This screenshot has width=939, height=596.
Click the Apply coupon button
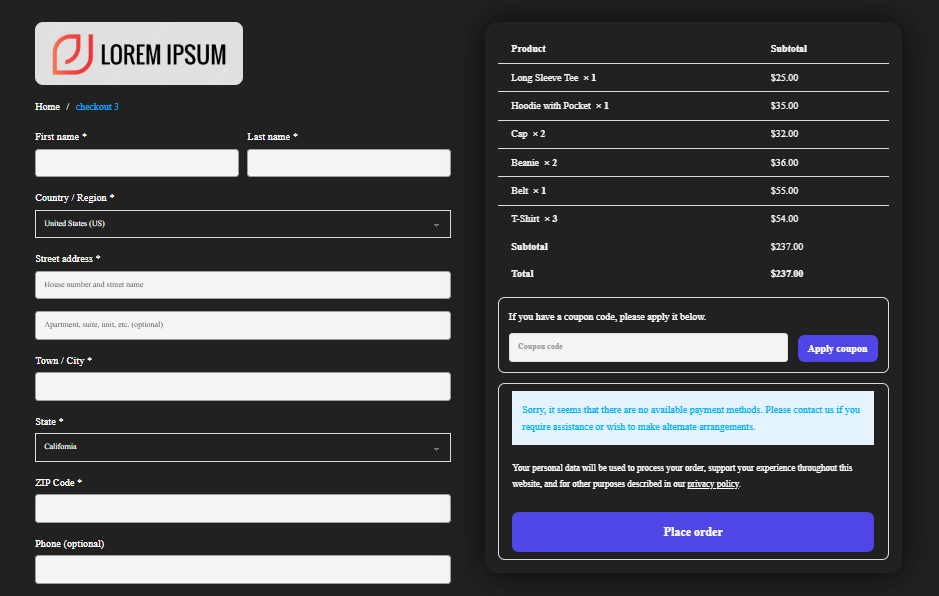point(837,349)
